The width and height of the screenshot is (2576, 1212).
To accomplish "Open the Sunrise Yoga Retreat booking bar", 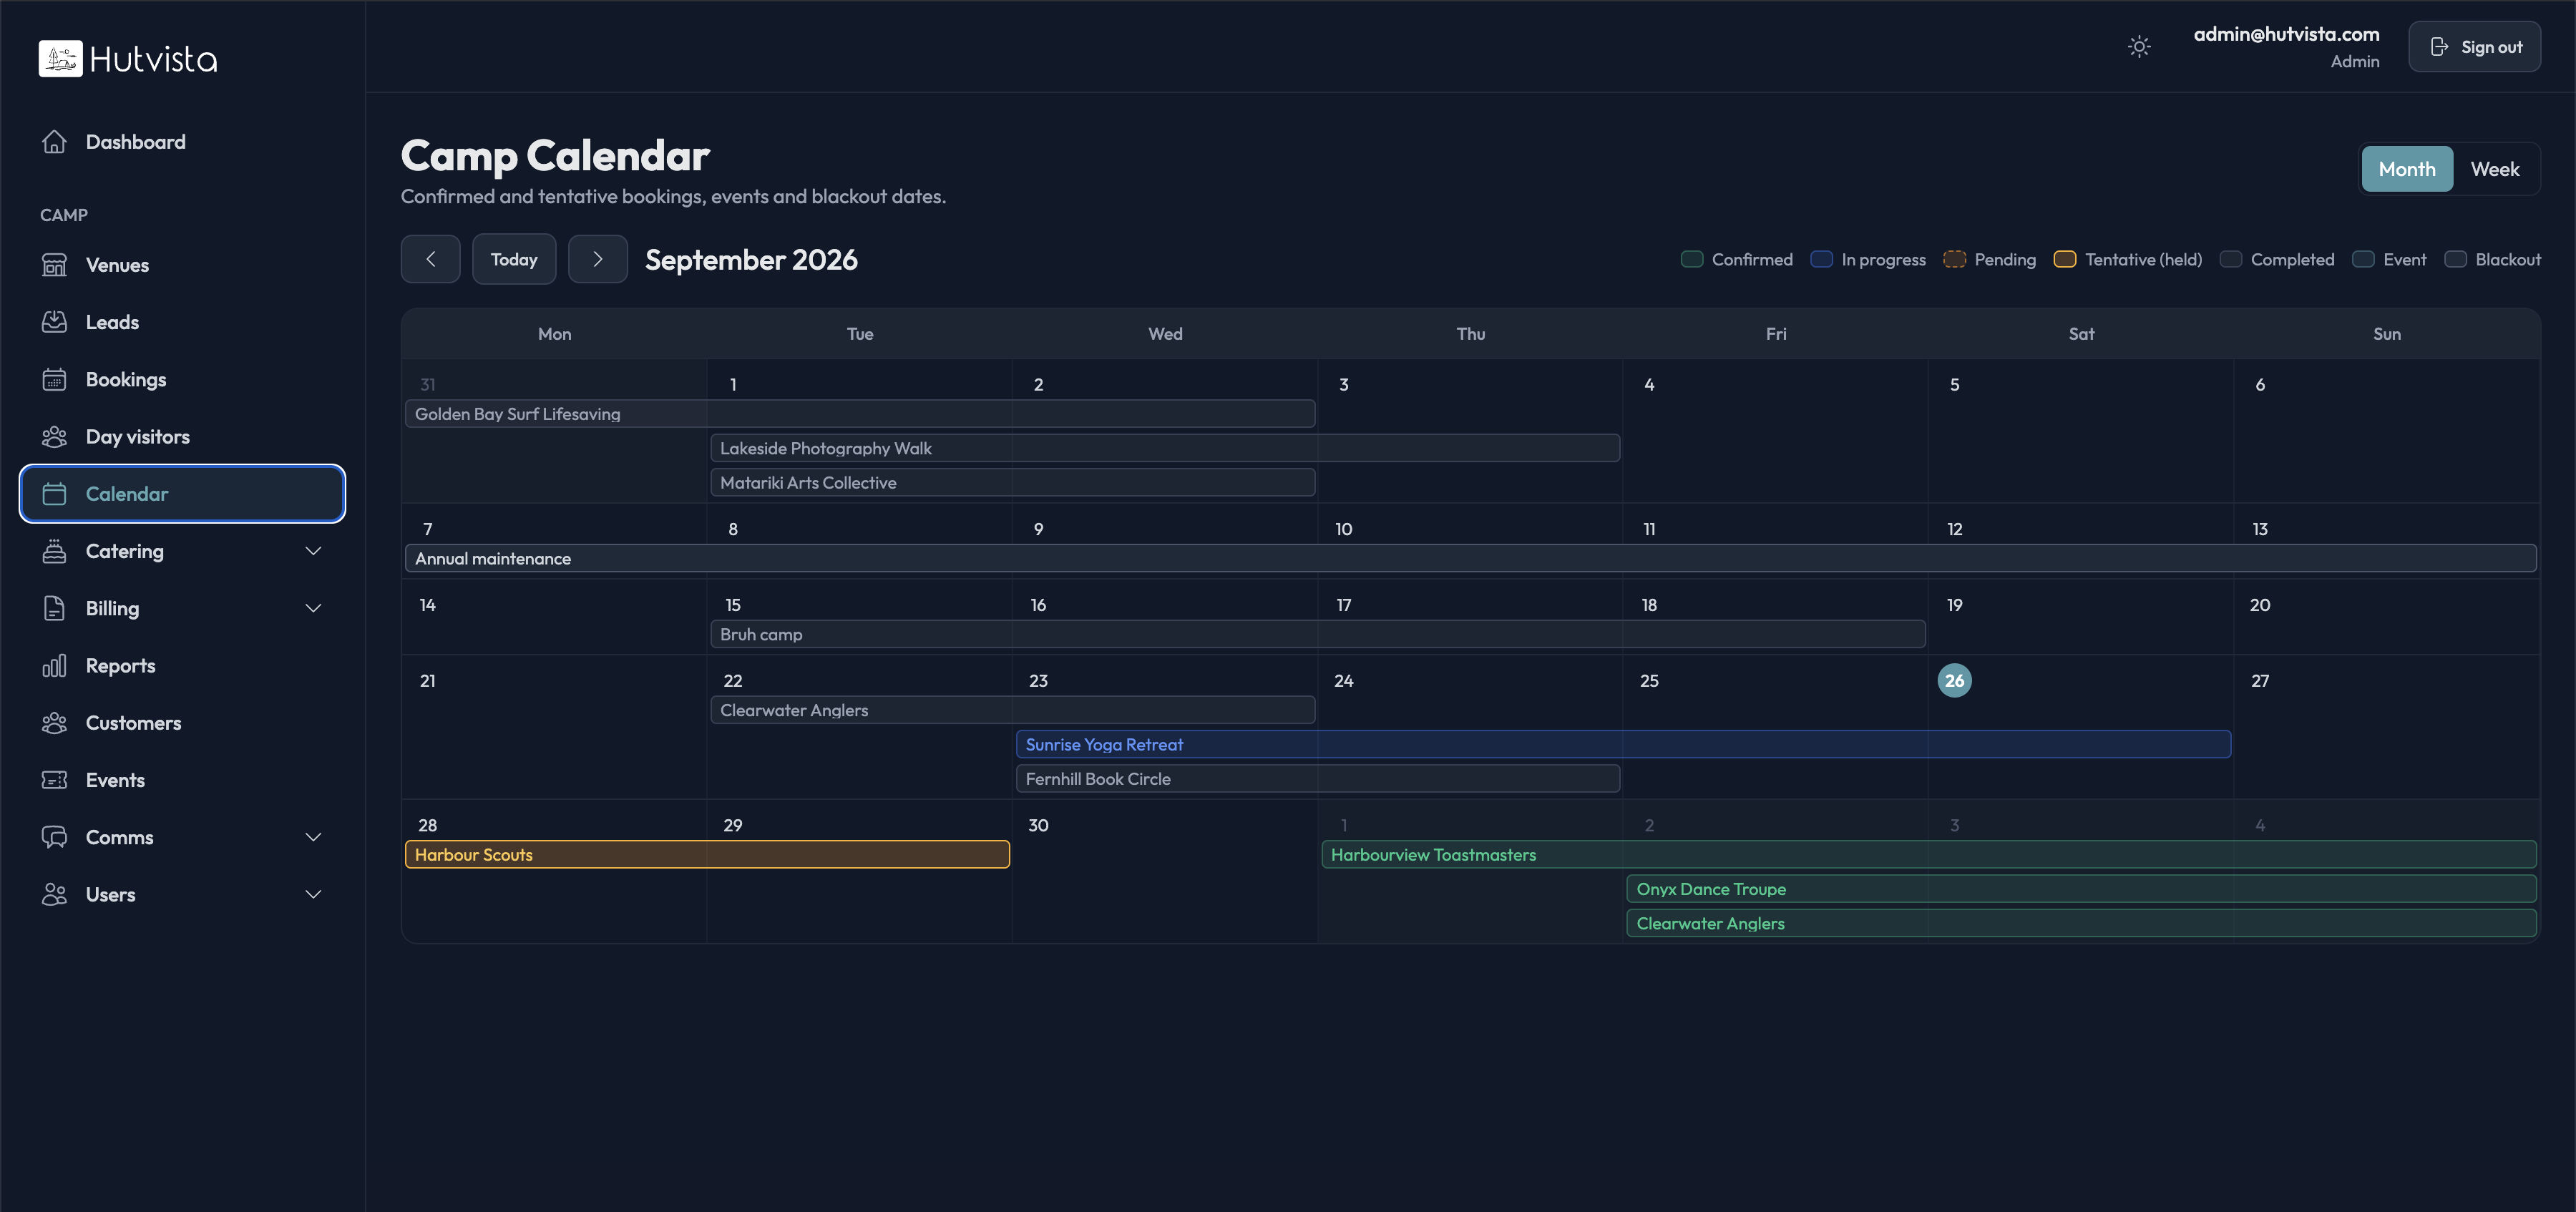I will 1623,745.
